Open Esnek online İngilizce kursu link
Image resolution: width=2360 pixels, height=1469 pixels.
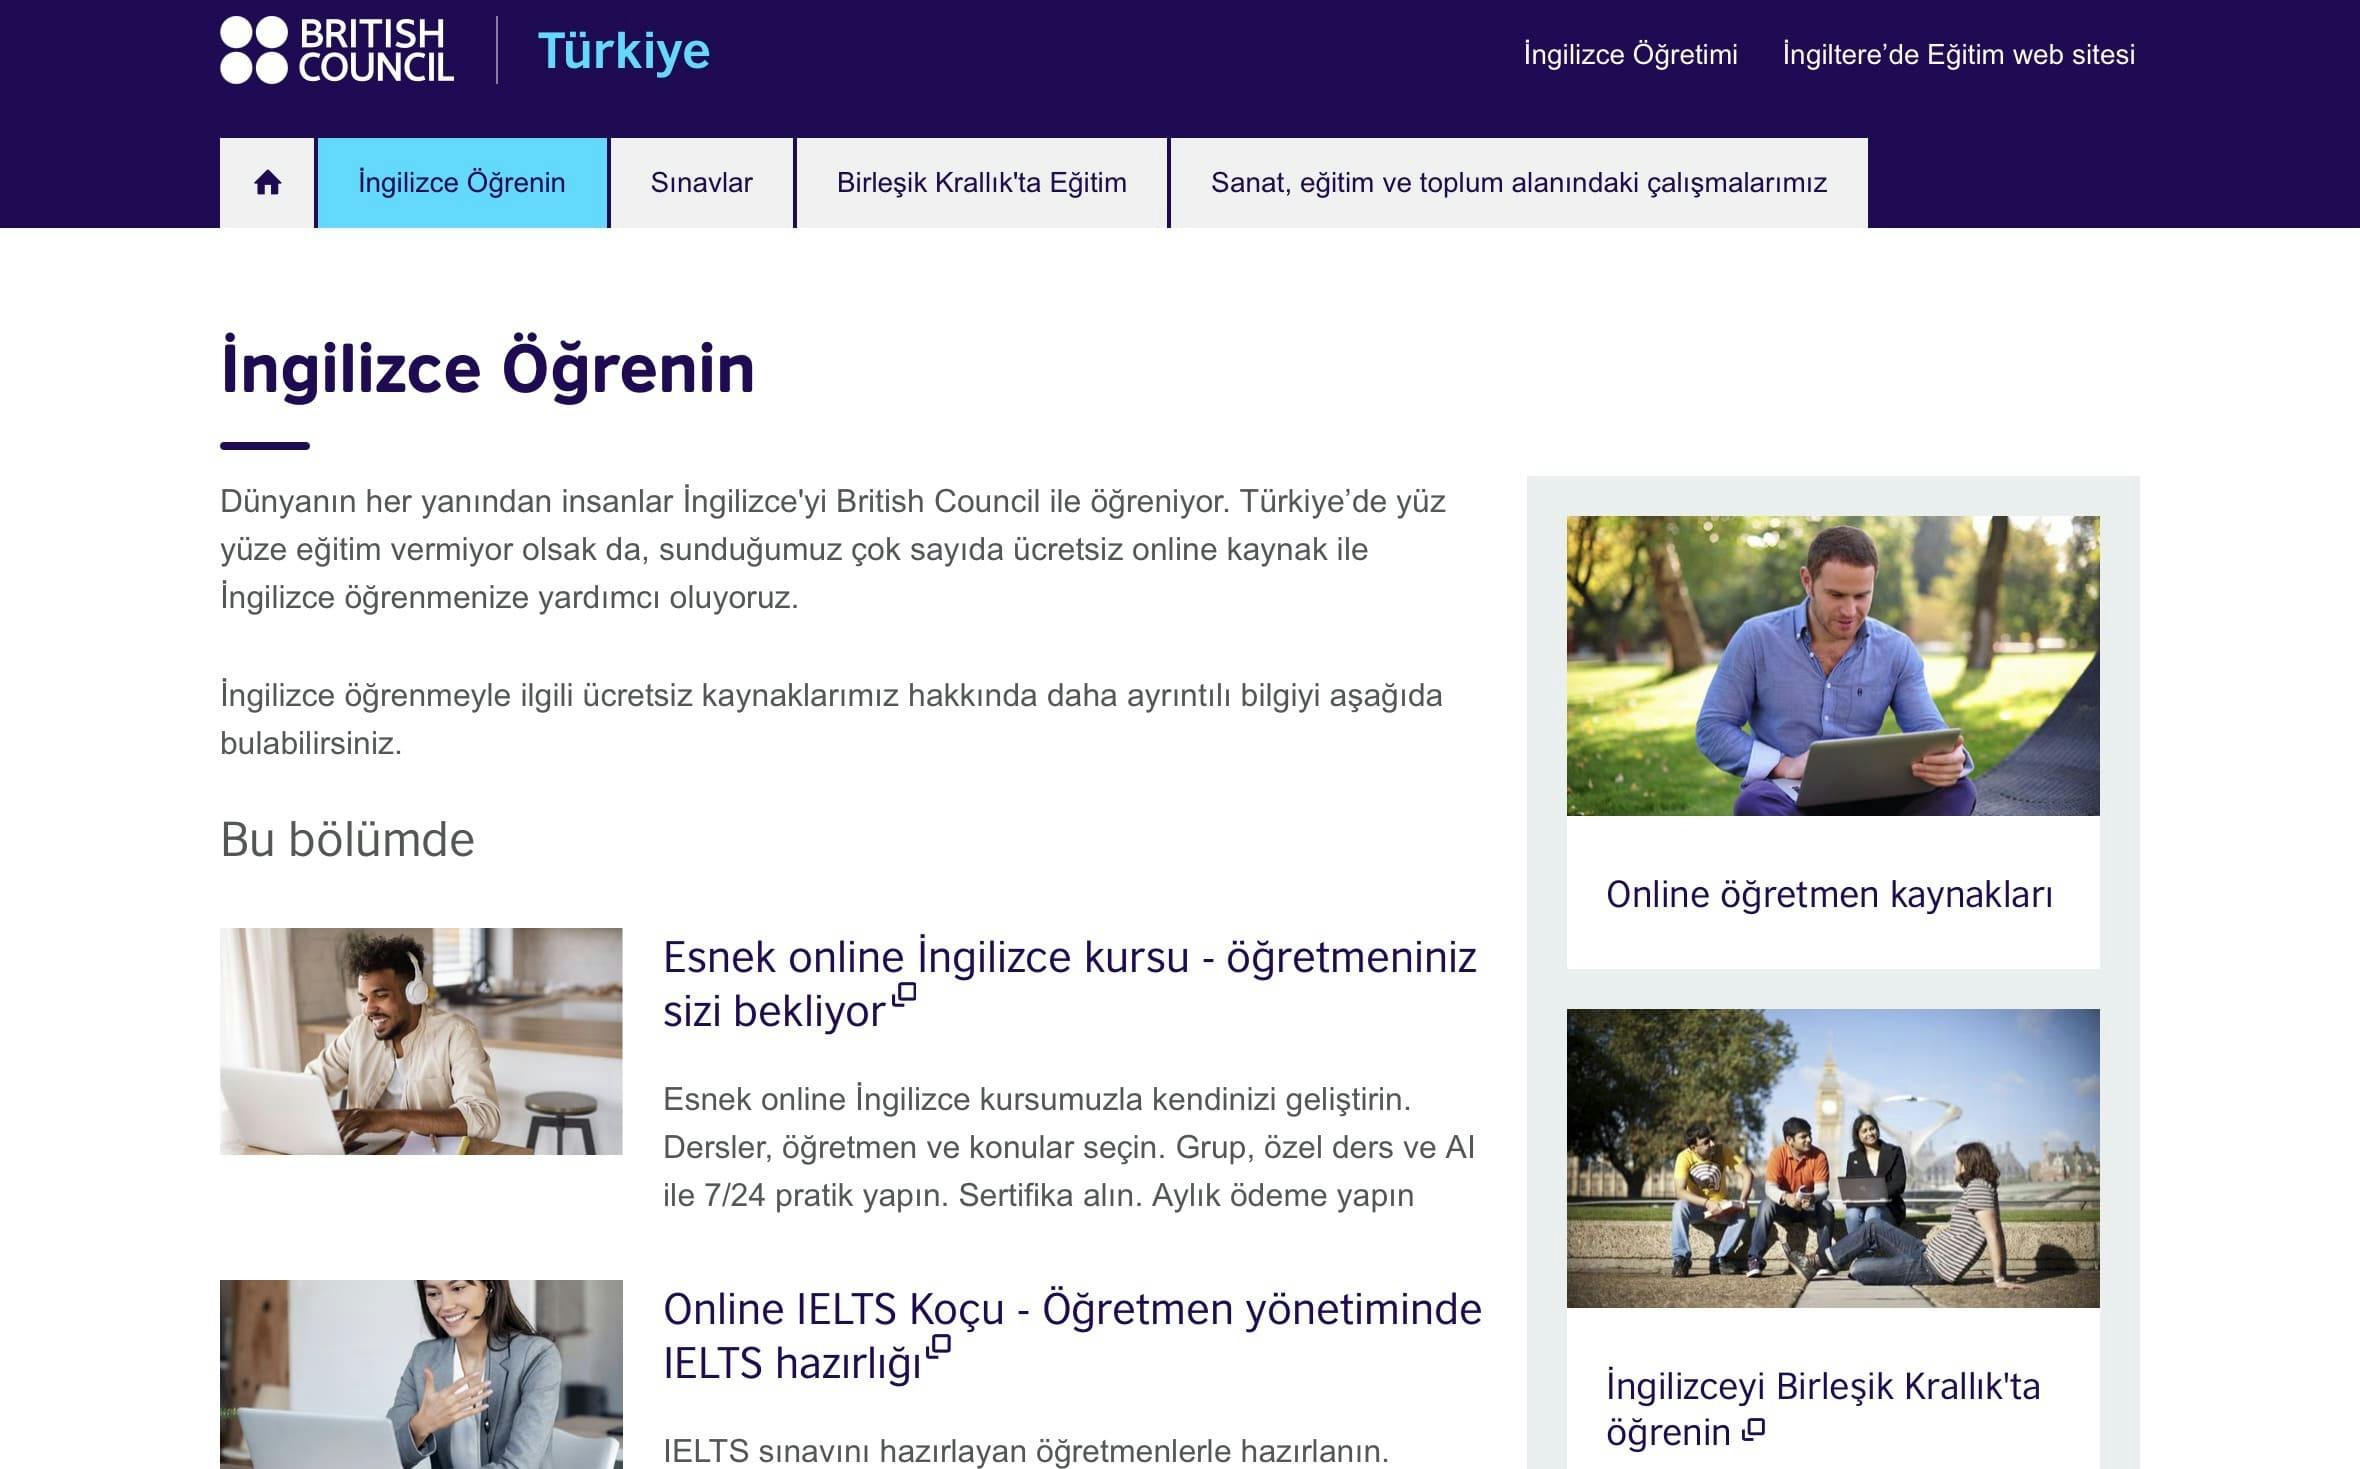coord(1069,958)
